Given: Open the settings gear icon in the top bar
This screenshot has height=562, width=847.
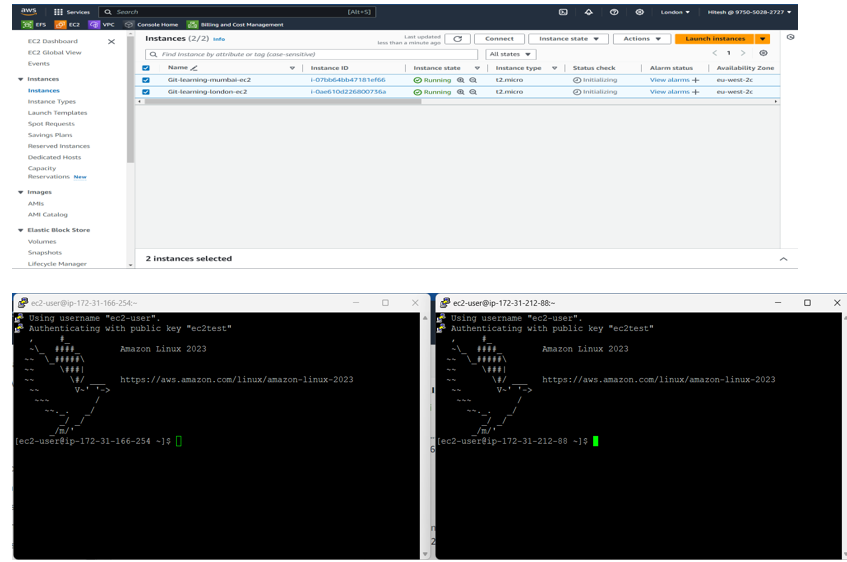Looking at the screenshot, I should coord(639,12).
